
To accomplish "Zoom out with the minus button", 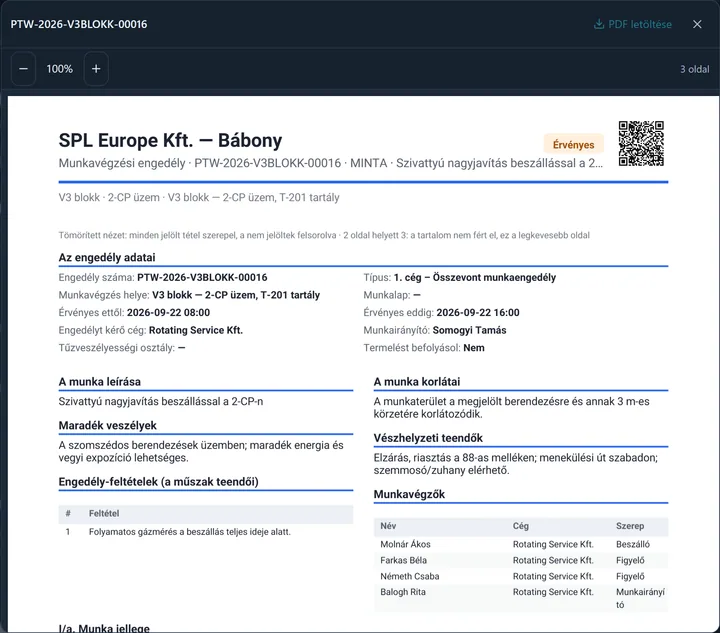I will (x=23, y=69).
